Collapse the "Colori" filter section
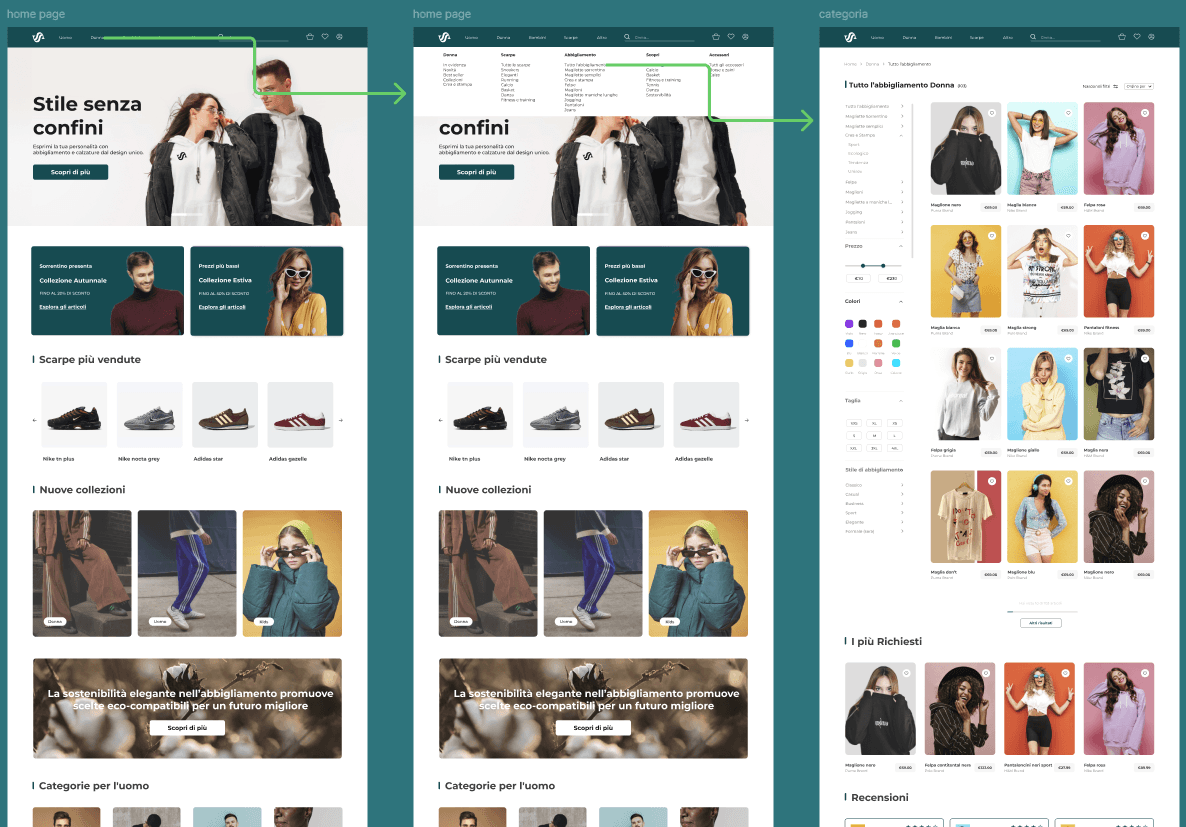The width and height of the screenshot is (1186, 827). (901, 301)
